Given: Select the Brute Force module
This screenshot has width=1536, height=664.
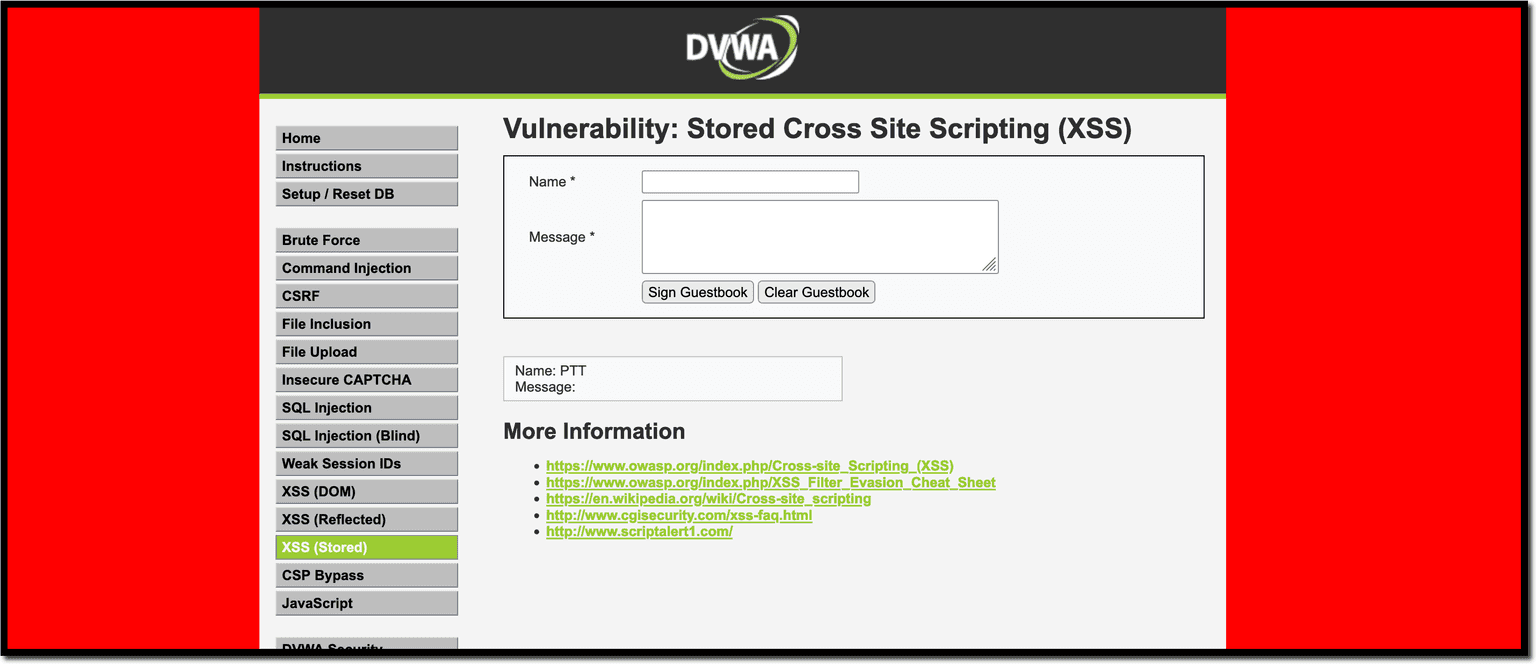Looking at the screenshot, I should (366, 239).
